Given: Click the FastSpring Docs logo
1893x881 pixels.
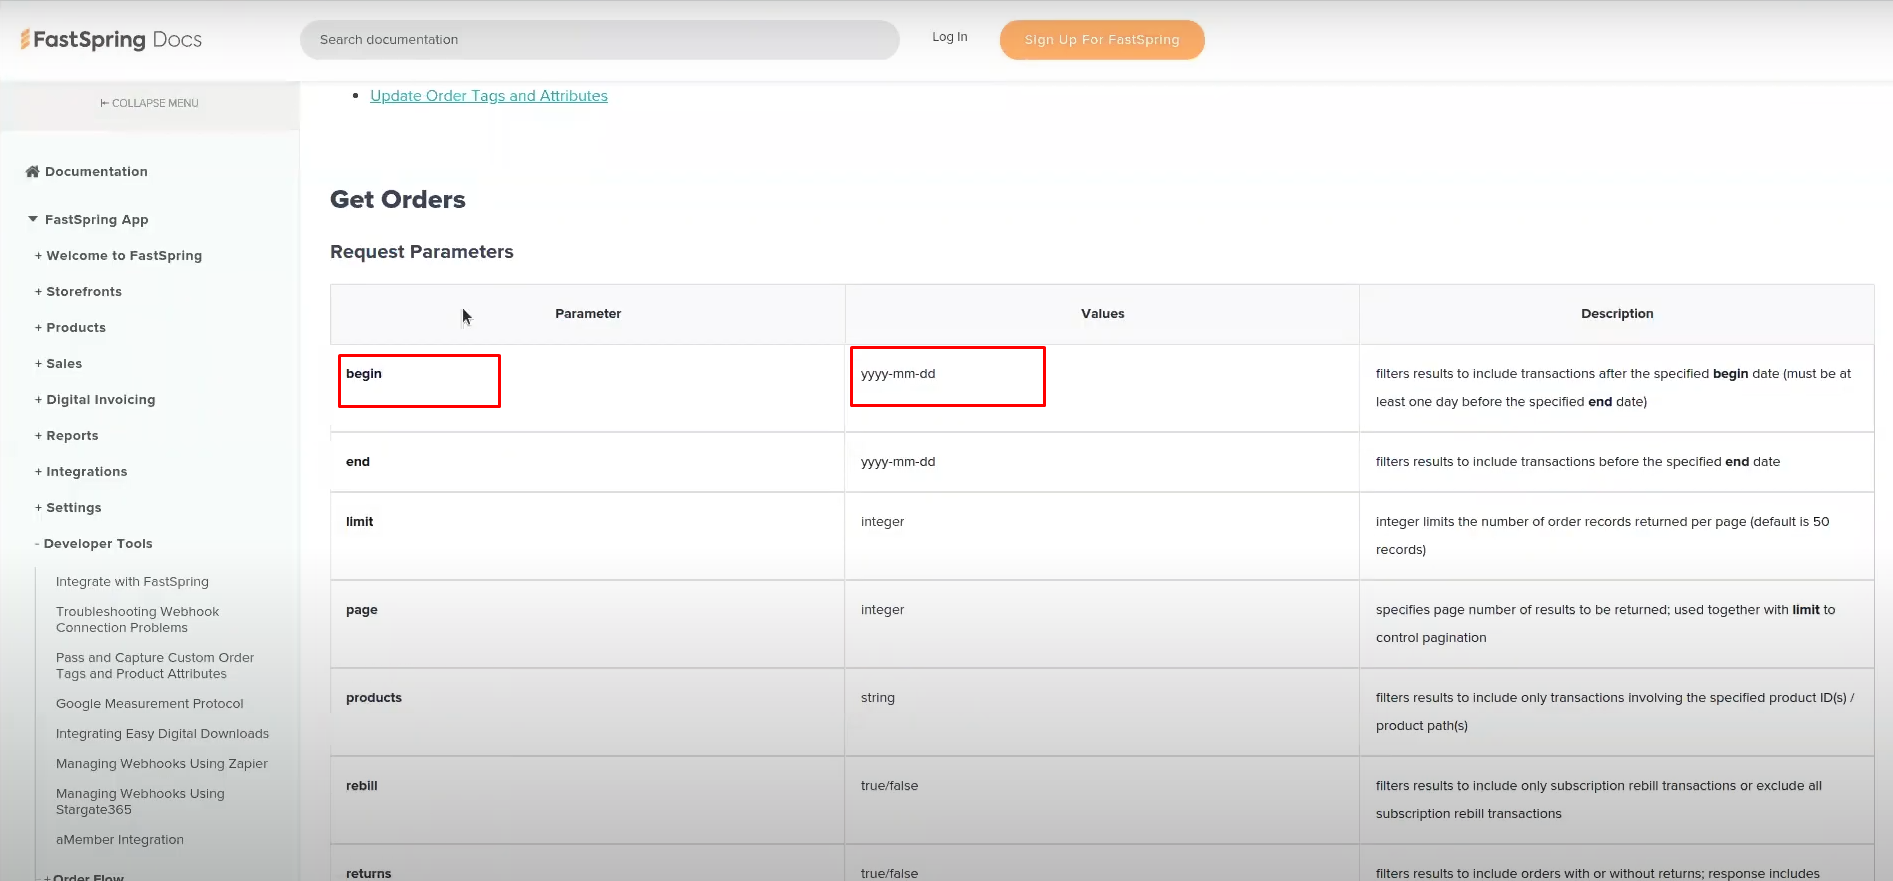Looking at the screenshot, I should (x=111, y=39).
